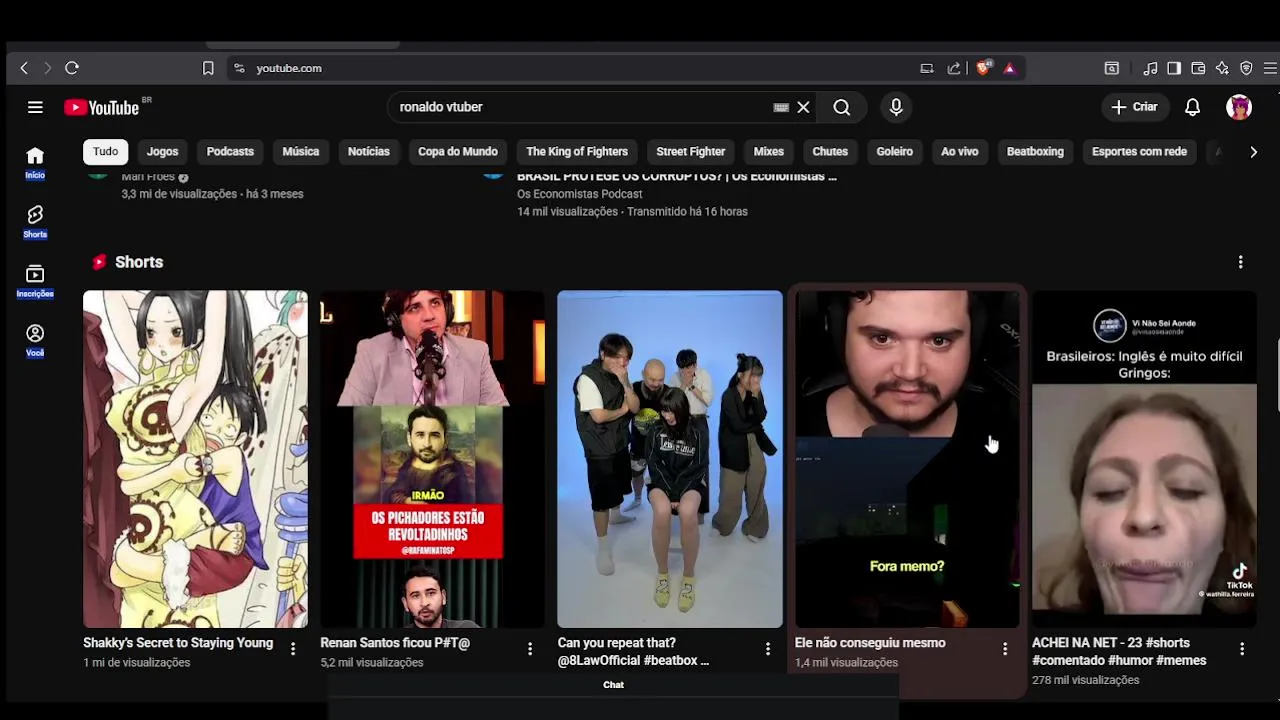View site information icon in address bar
This screenshot has height=720, width=1280.
(239, 68)
